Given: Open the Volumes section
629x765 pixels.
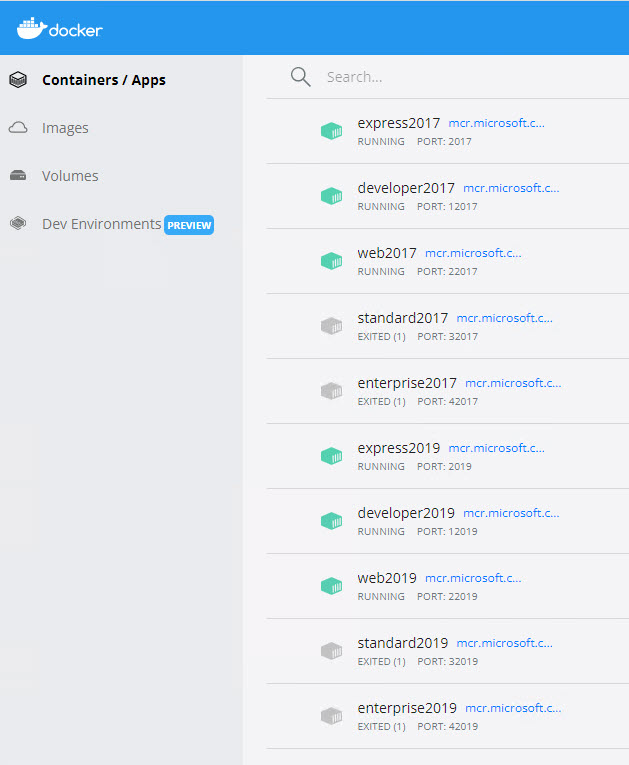Looking at the screenshot, I should [x=70, y=176].
